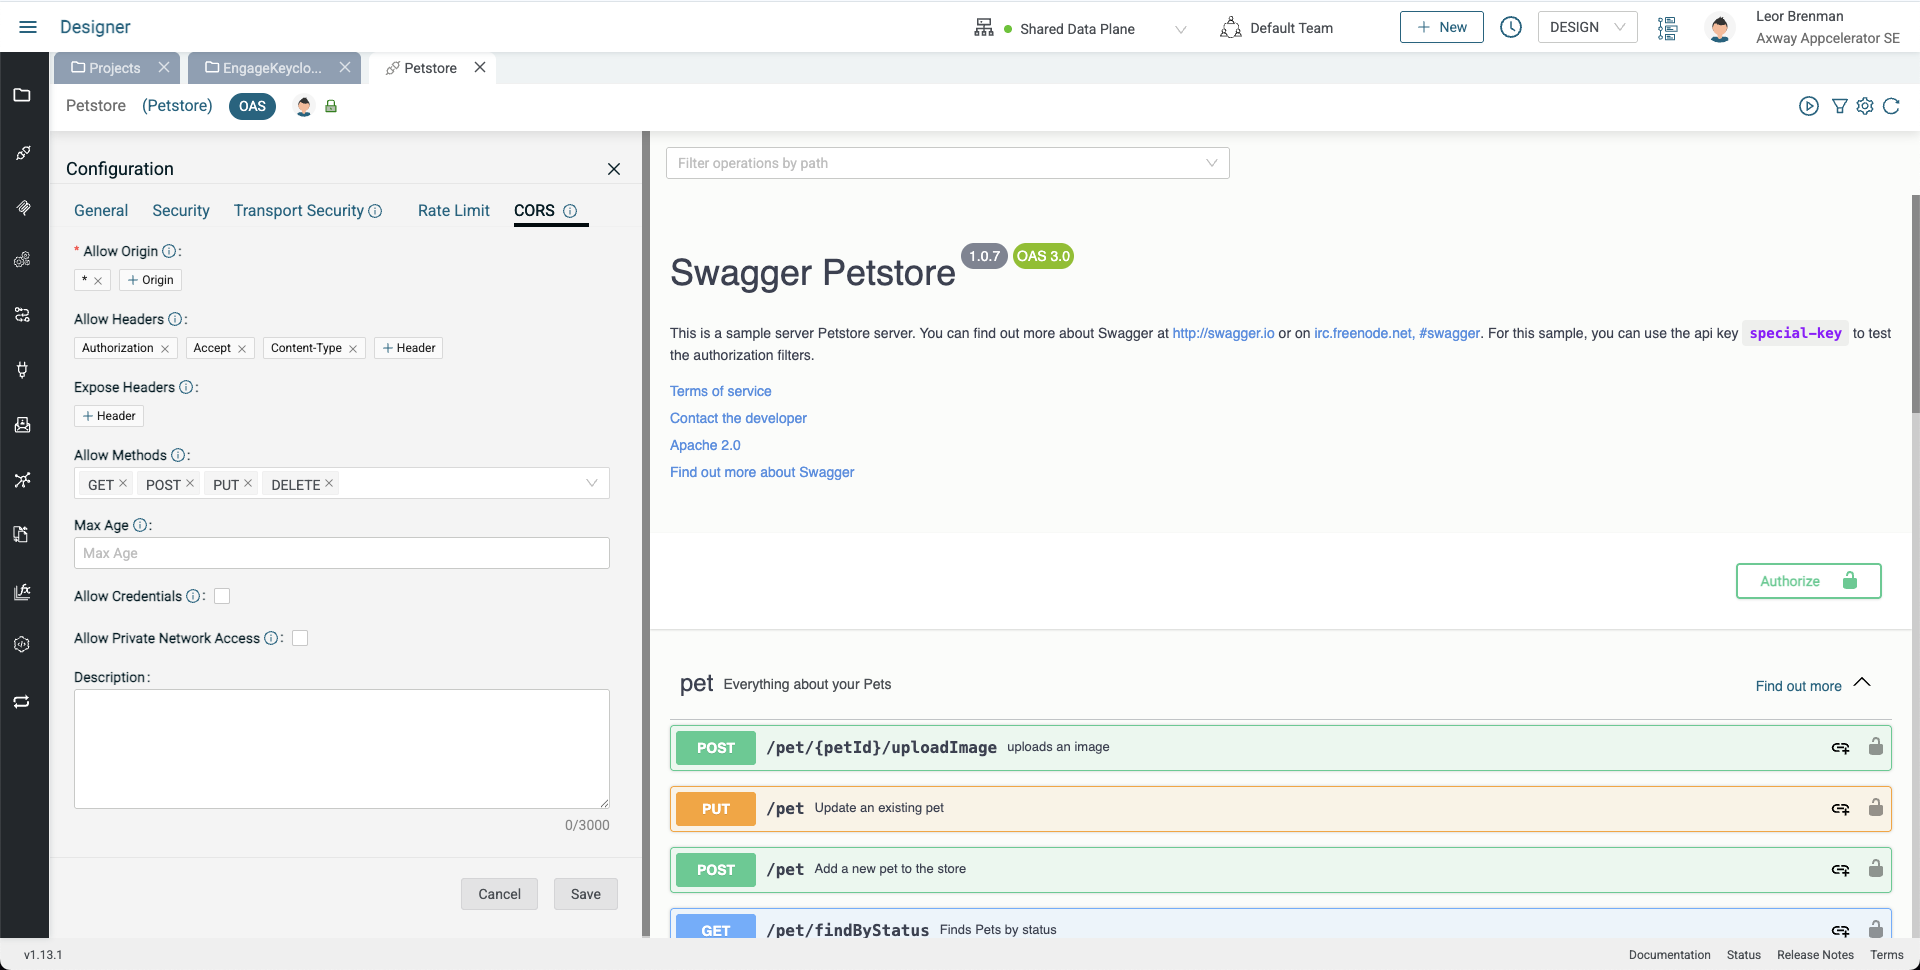Click the filter funnel icon

(x=1839, y=106)
